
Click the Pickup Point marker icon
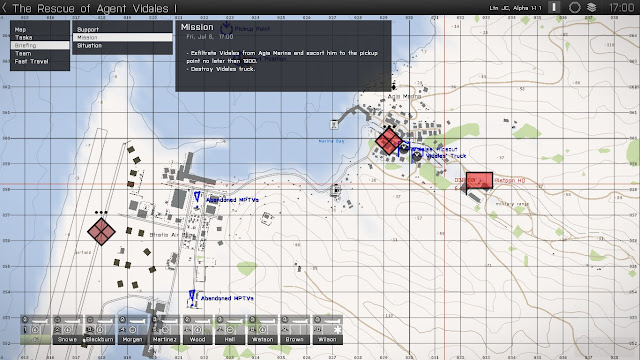coord(226,29)
